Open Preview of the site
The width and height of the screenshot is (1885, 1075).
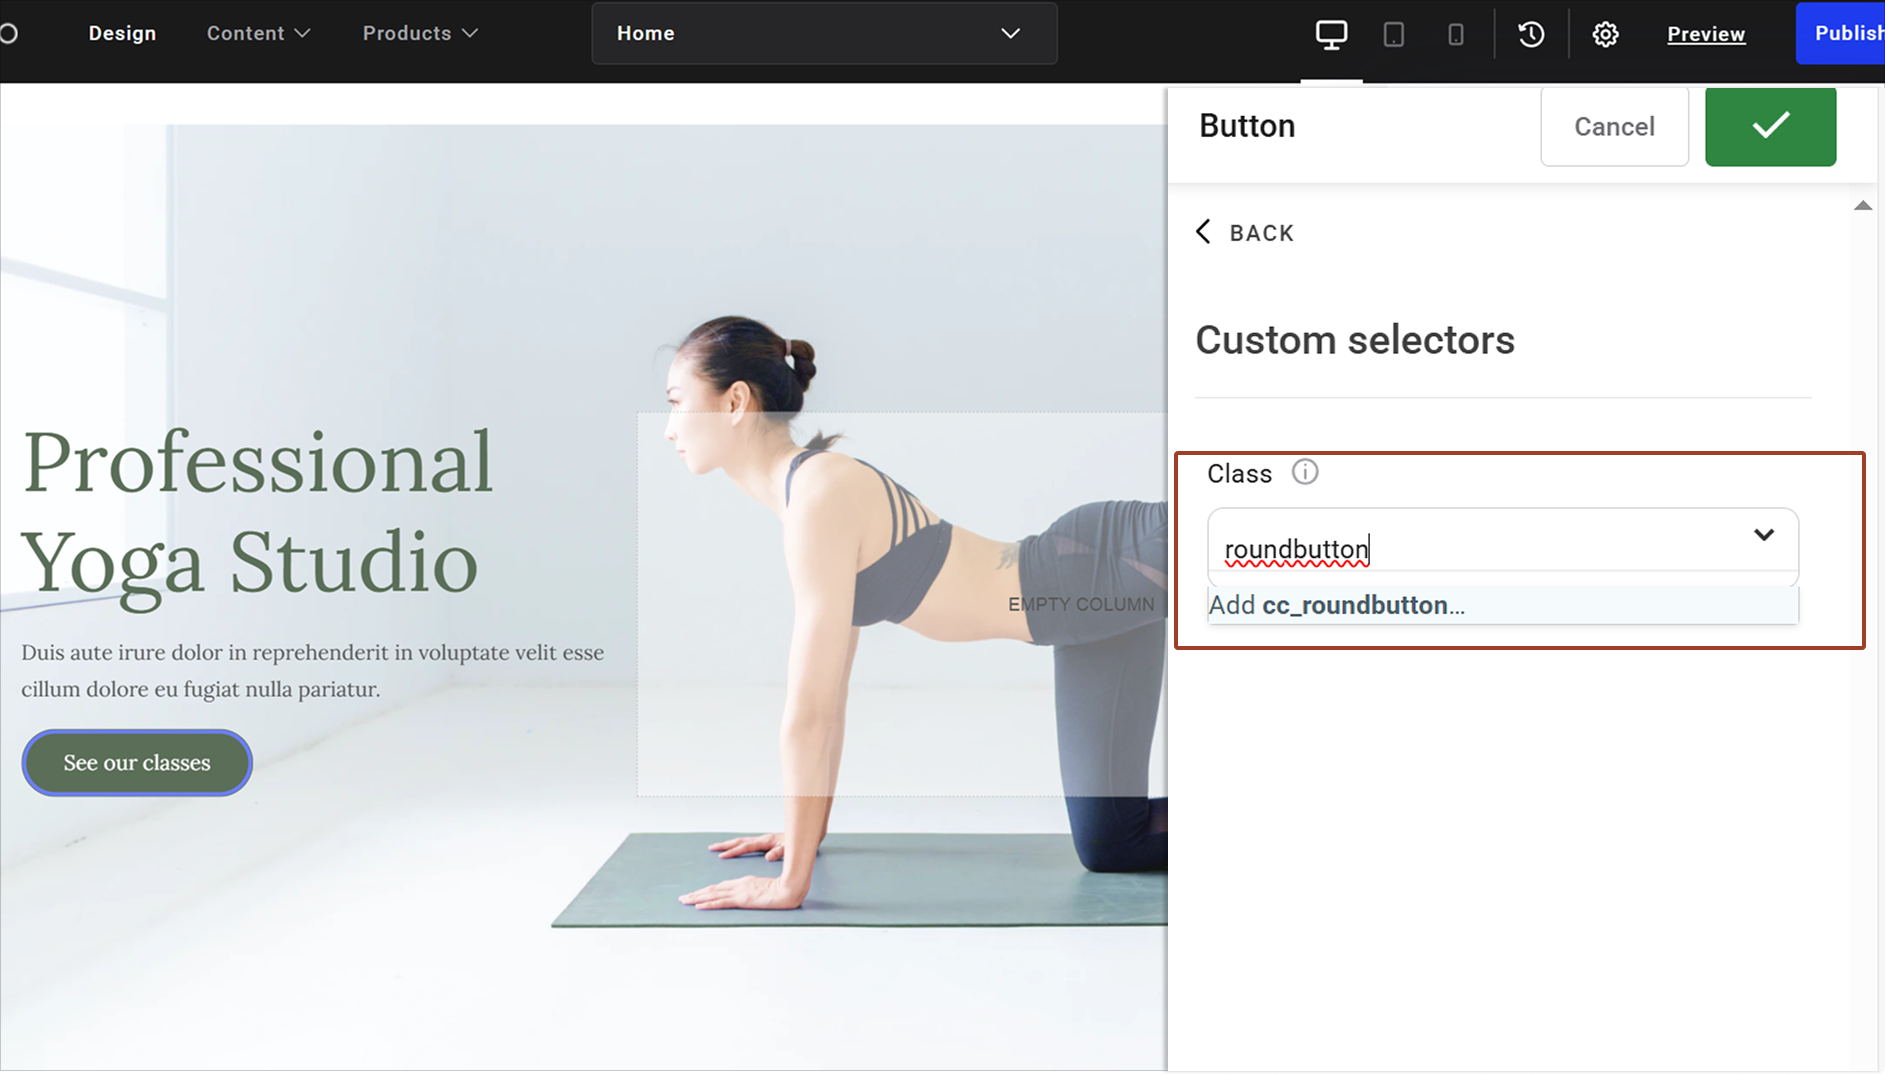pos(1706,33)
